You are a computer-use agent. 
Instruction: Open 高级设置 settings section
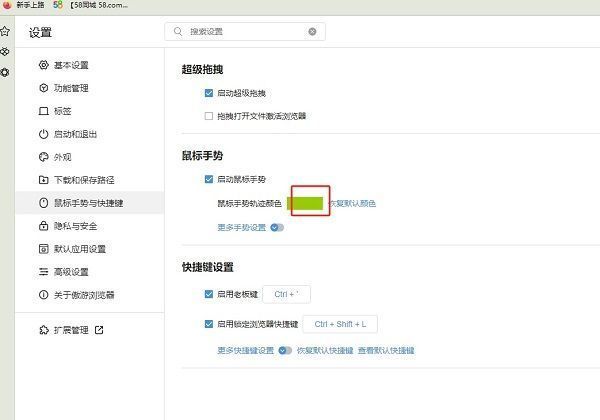click(71, 272)
